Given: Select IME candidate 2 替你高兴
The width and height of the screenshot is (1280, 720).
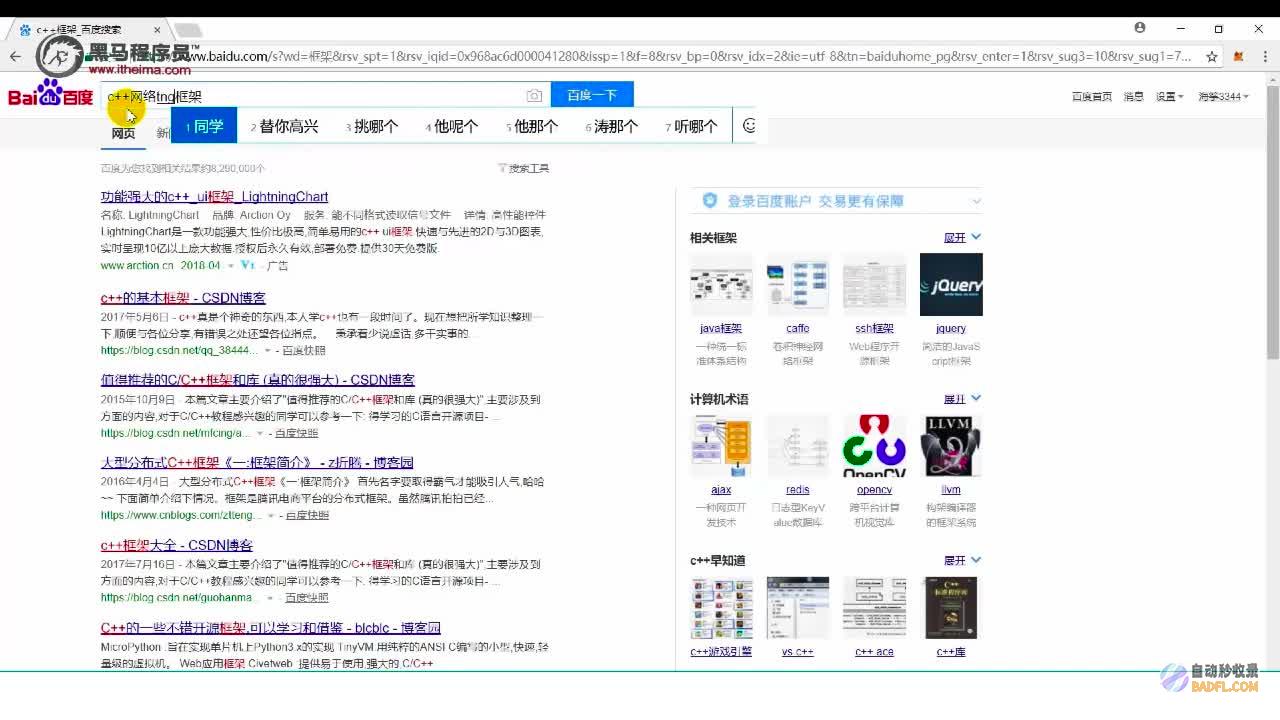Looking at the screenshot, I should (285, 126).
